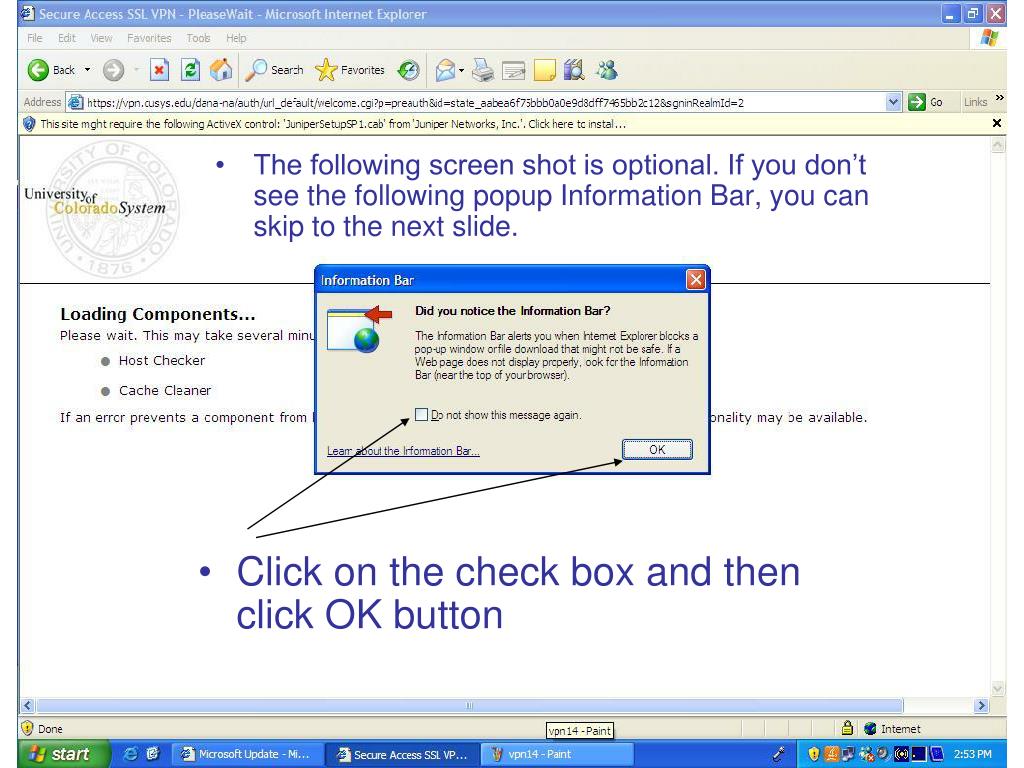Refresh the page with green arrows icon
Image resolution: width=1024 pixels, height=768 pixels.
190,70
